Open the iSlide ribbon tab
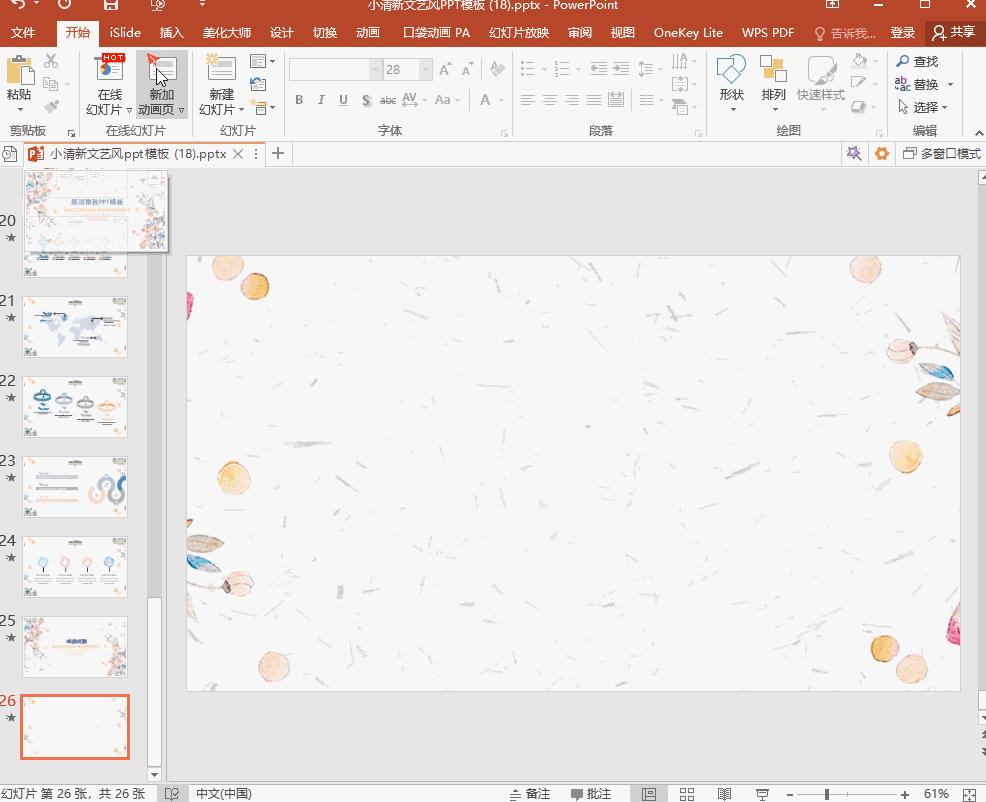This screenshot has width=986, height=802. (x=125, y=32)
